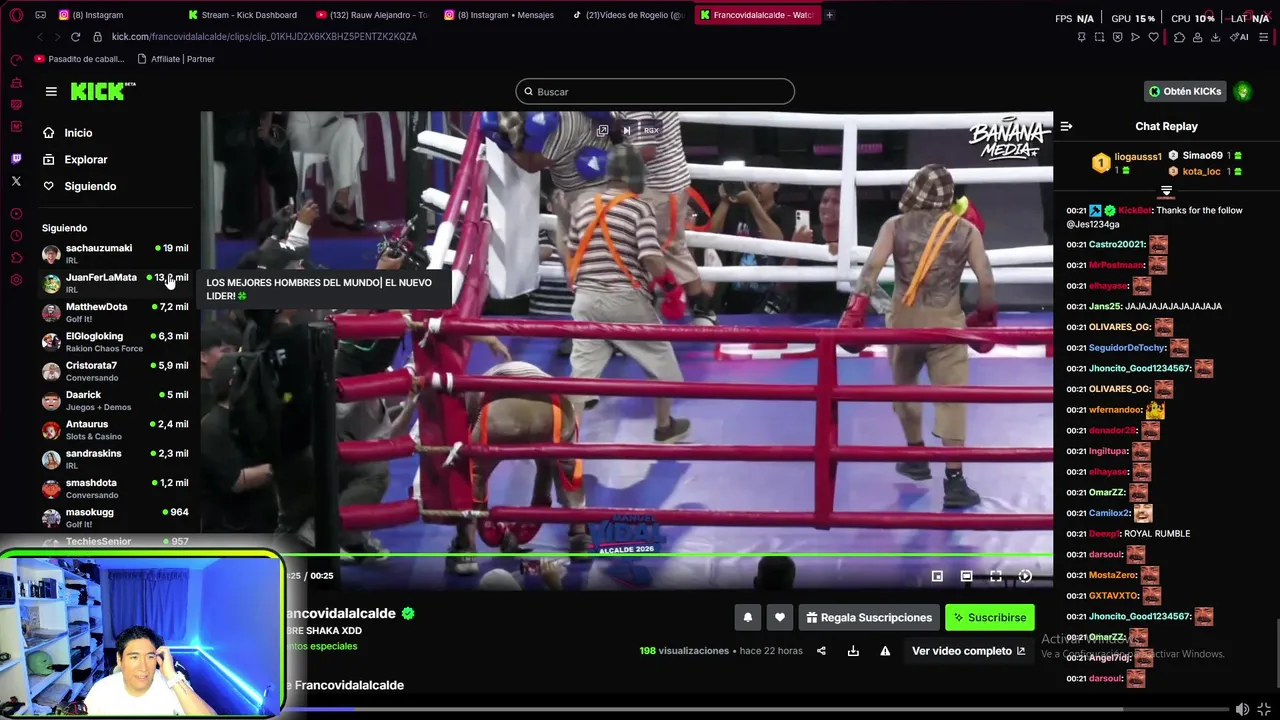The width and height of the screenshot is (1280, 720).
Task: Open JuanFerLaMata channel in following list
Action: coord(115,282)
